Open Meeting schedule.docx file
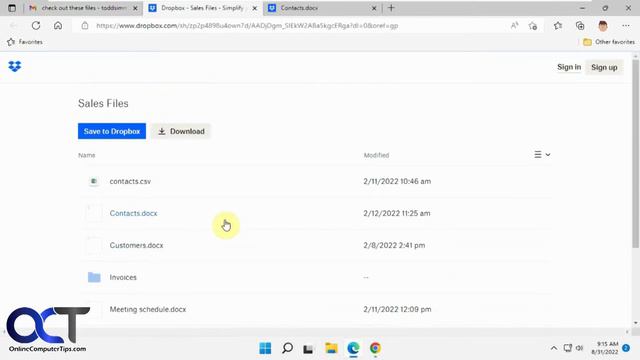Image resolution: width=640 pixels, height=360 pixels. [148, 309]
